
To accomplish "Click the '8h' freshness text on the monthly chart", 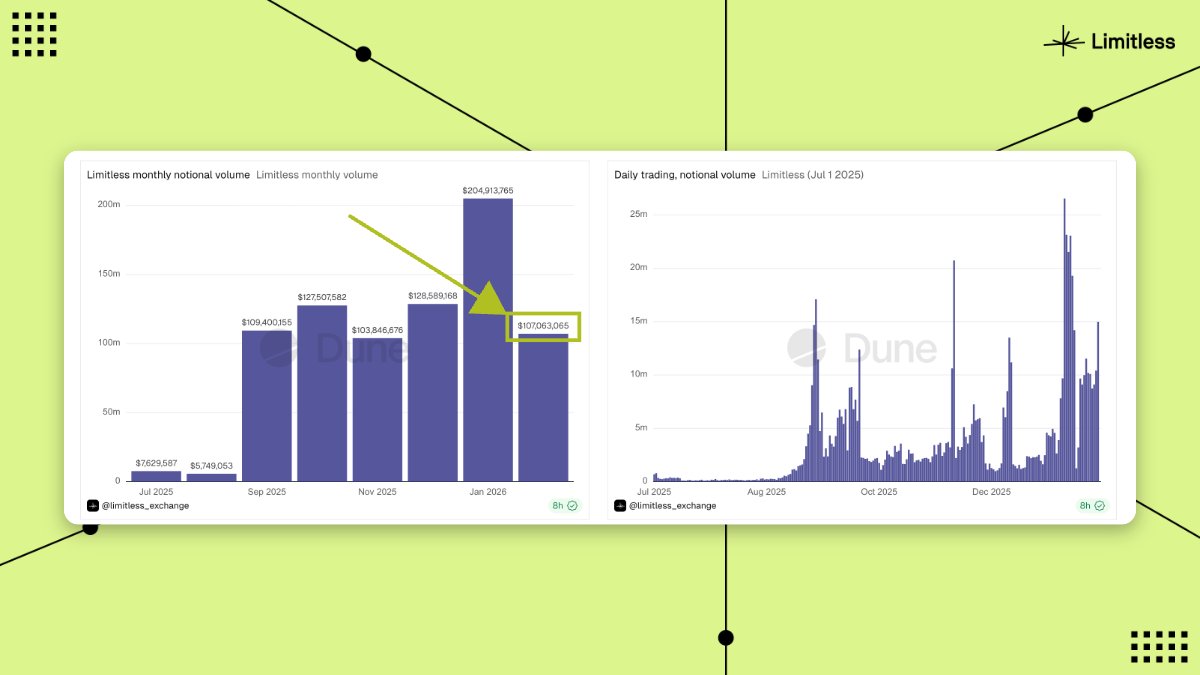I will [x=558, y=506].
